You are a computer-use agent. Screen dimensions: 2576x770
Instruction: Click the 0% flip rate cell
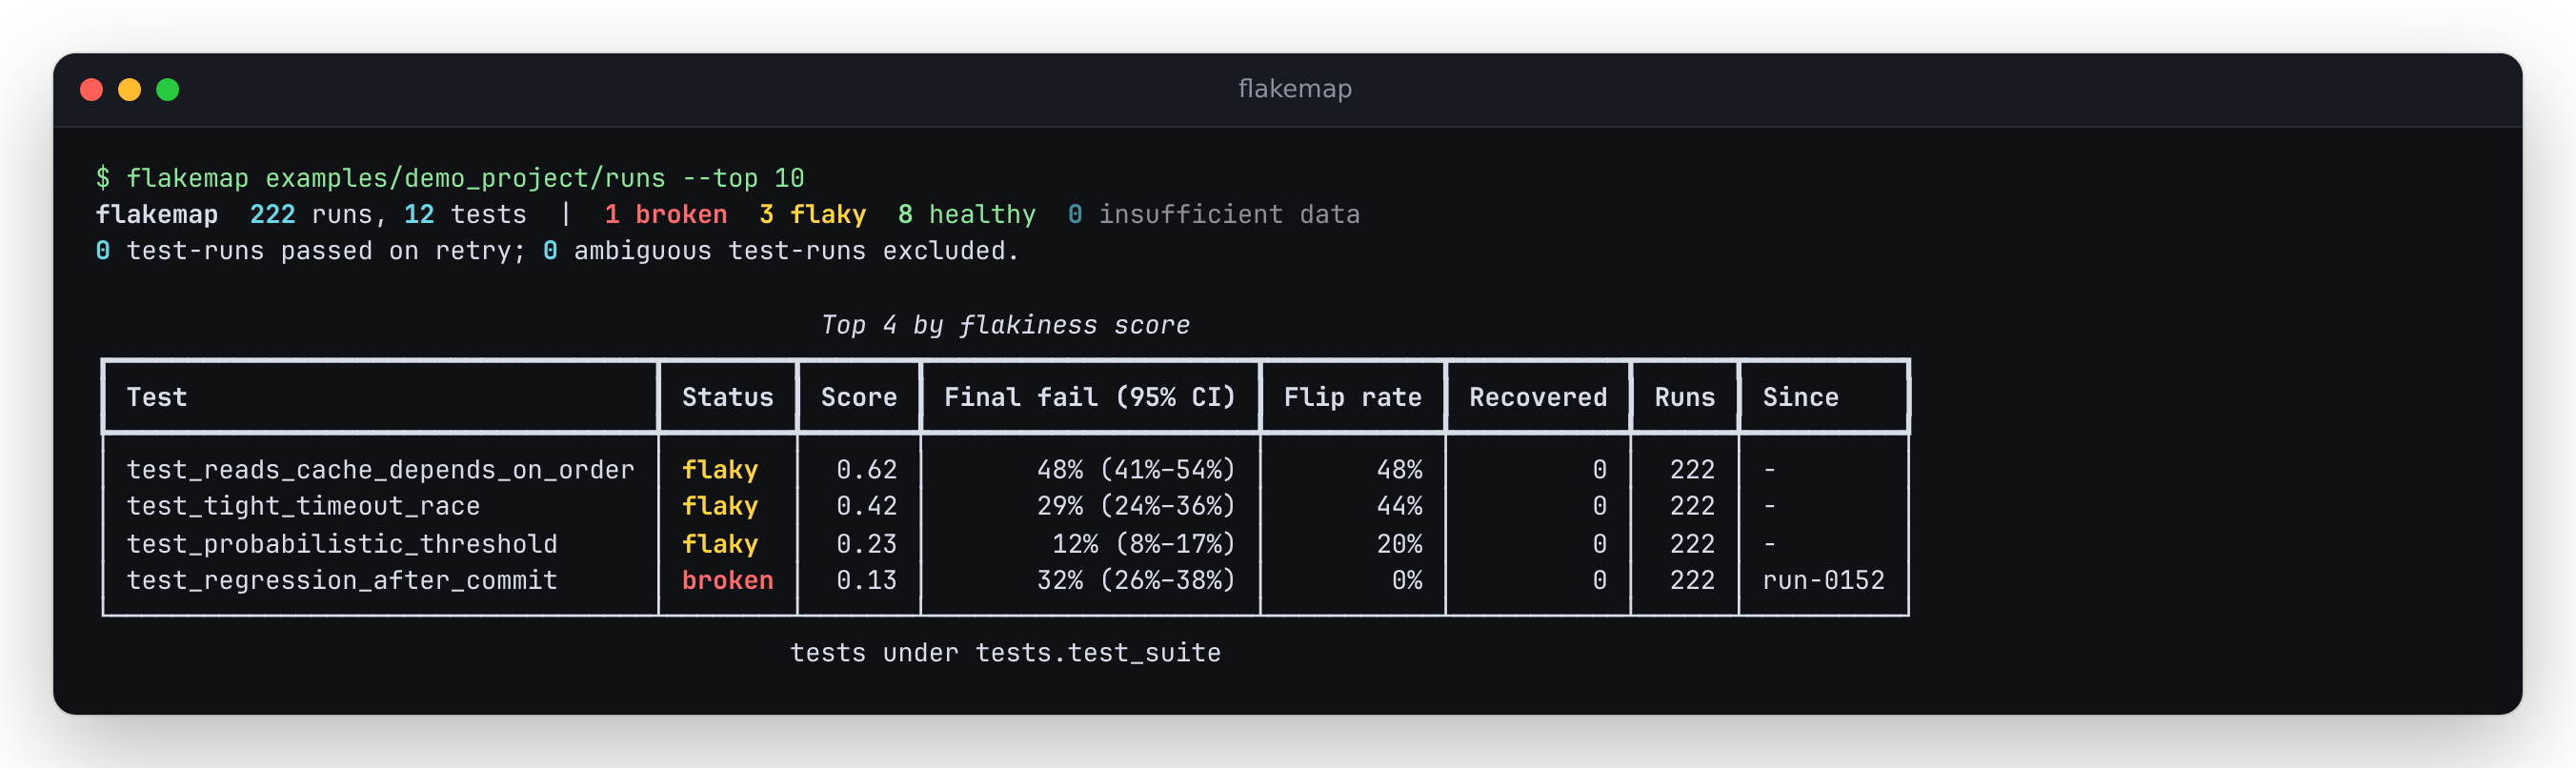click(x=1407, y=581)
